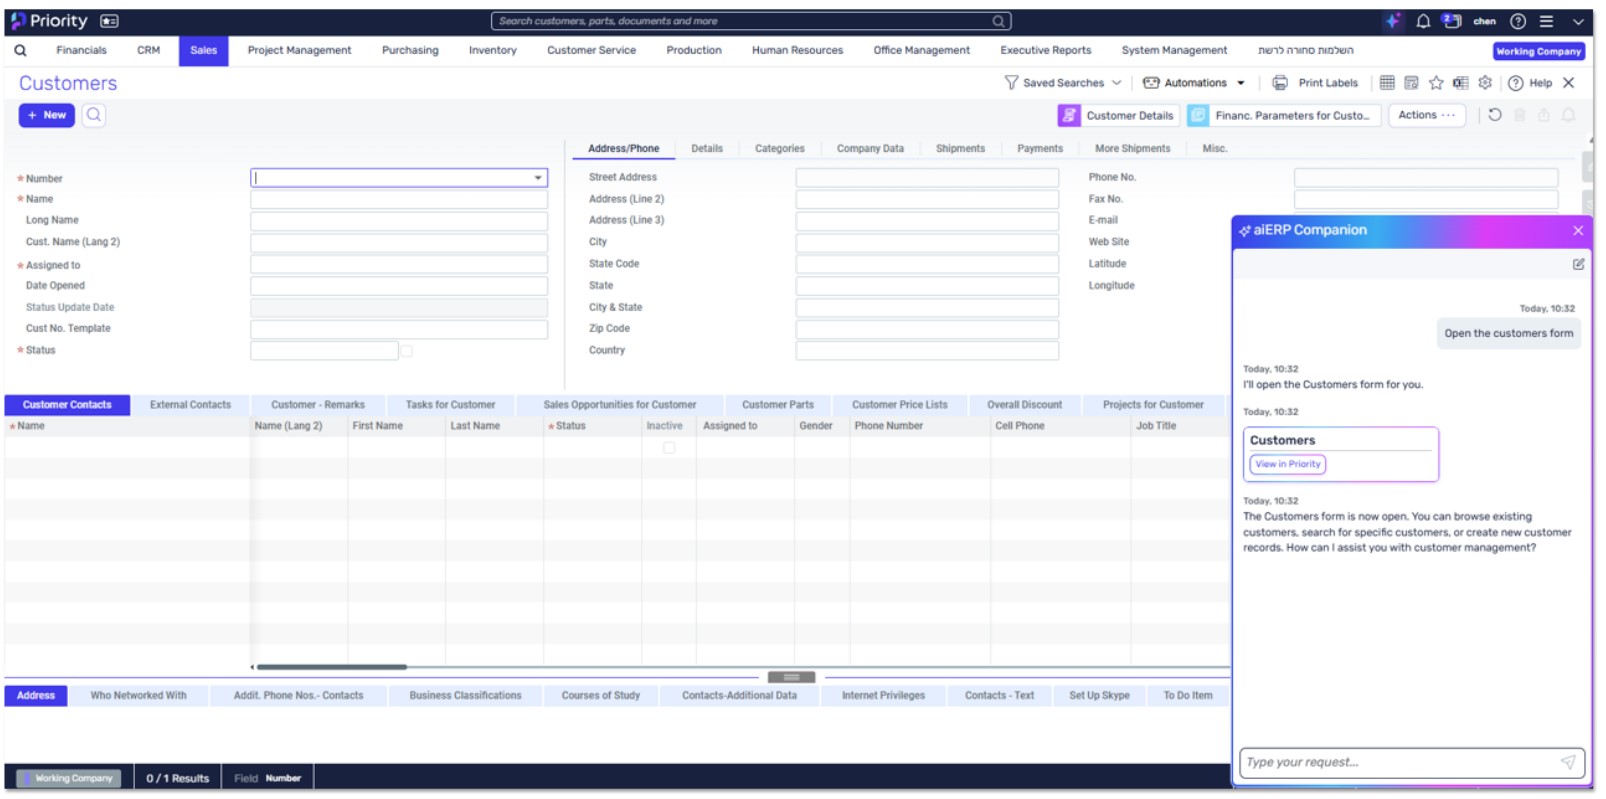Send the request with the paper plane icon
The image size is (1606, 799).
[x=1568, y=763]
